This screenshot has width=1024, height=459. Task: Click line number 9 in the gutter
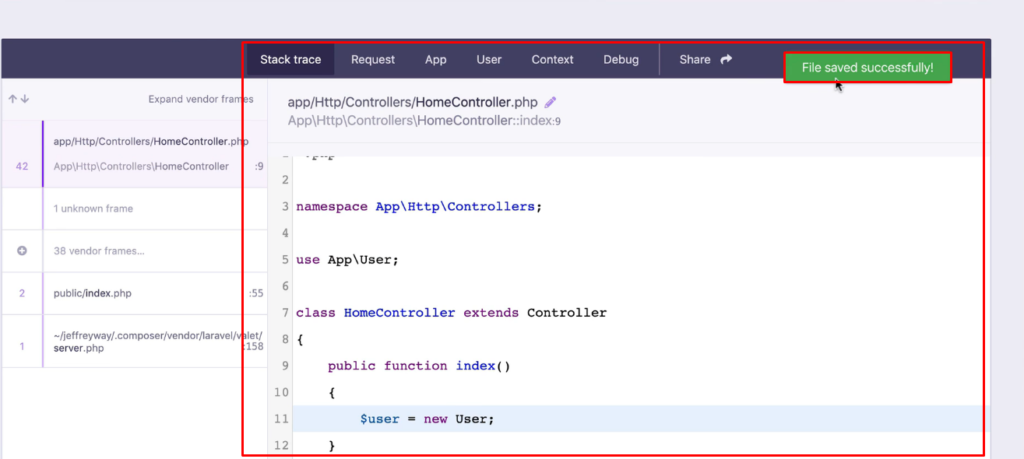285,366
